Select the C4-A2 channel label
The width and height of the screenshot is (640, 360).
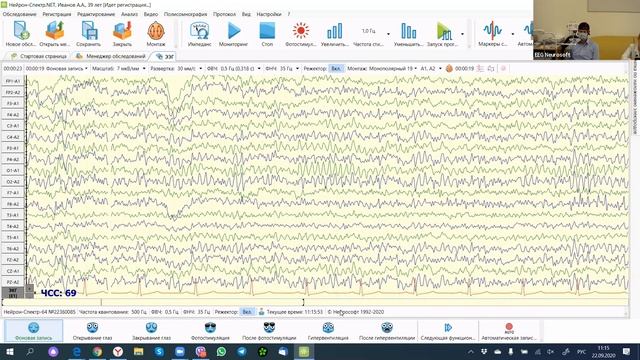click(13, 137)
